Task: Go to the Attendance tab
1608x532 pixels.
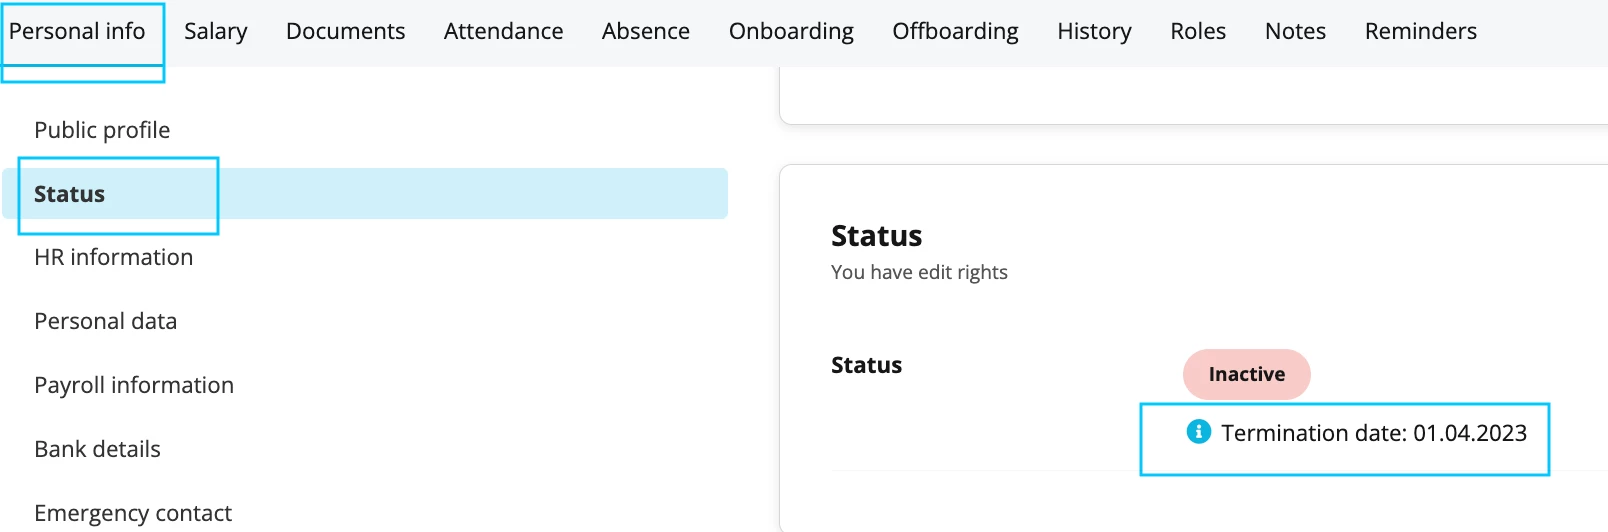Action: (503, 31)
